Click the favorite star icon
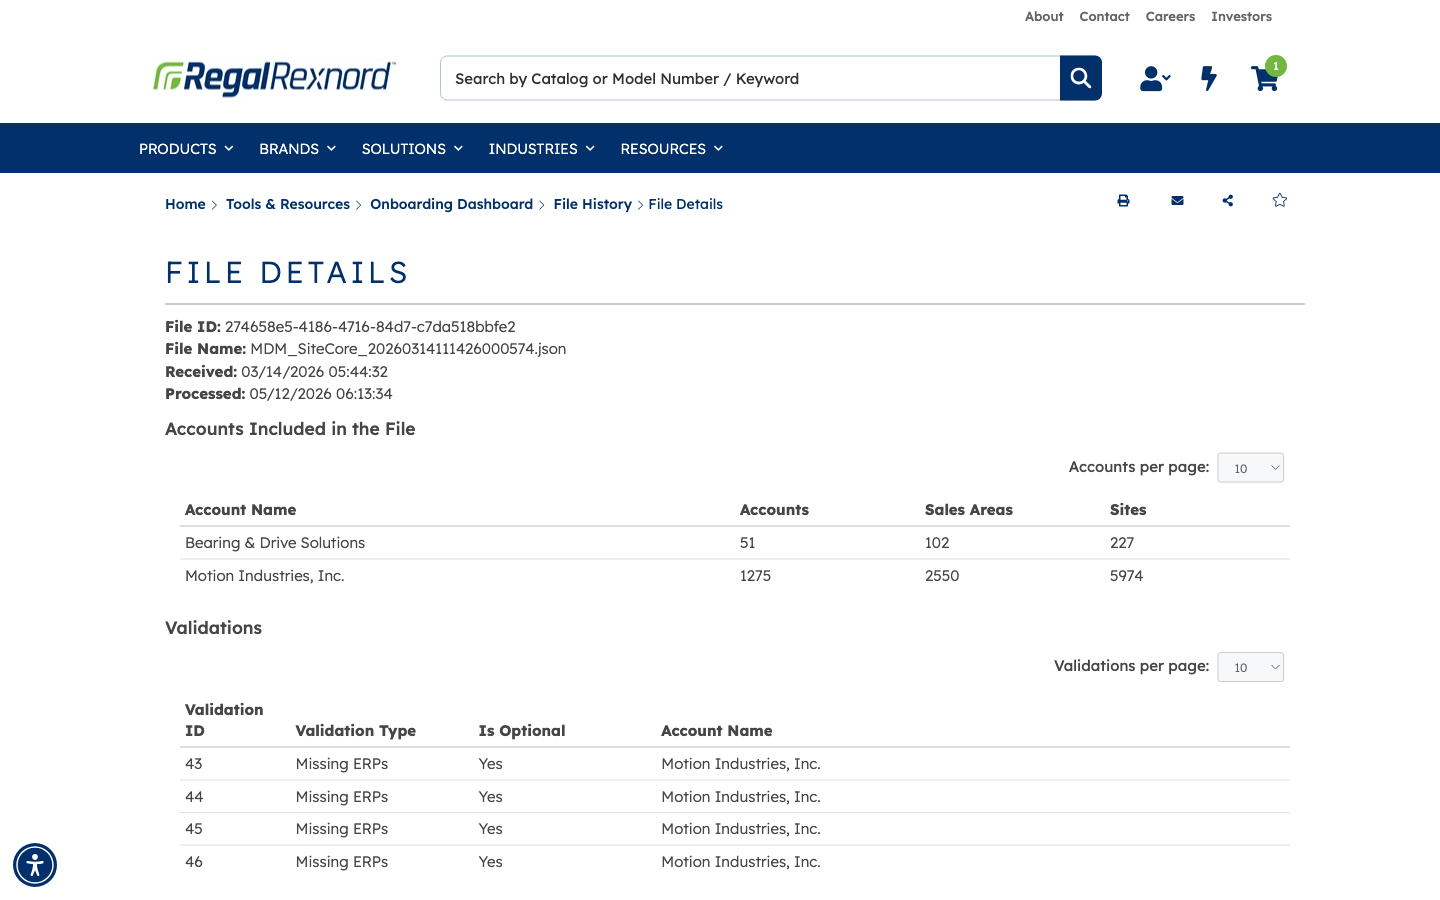1440x900 pixels. click(1280, 200)
